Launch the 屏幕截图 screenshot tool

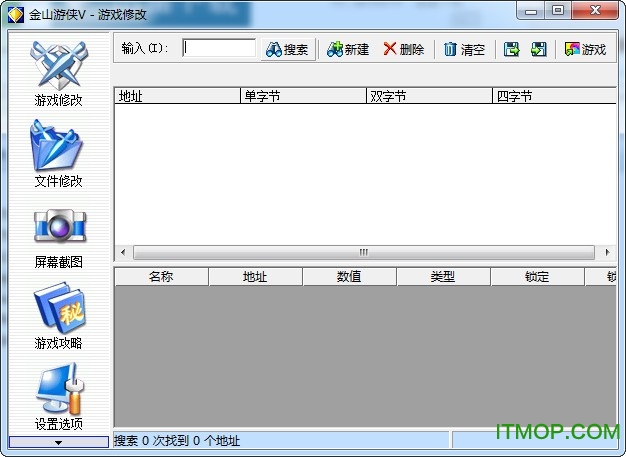pyautogui.click(x=58, y=234)
